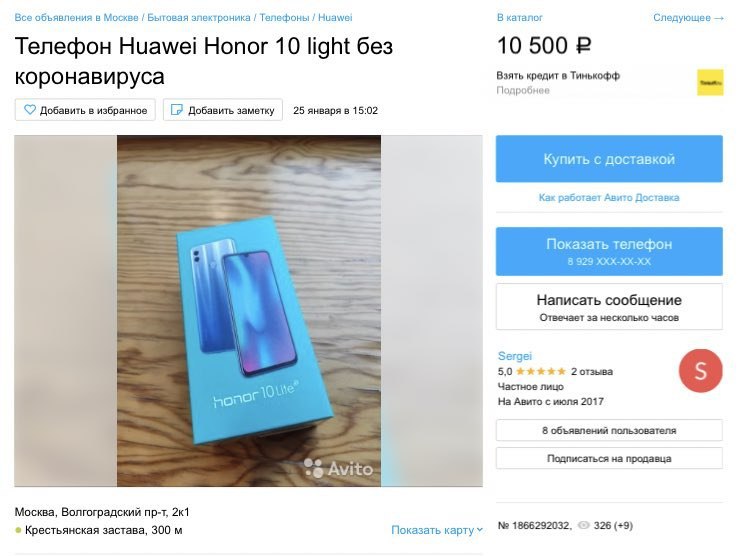Viewport: 750px width, 556px height.
Task: Click the five-star seller rating
Action: (540, 371)
